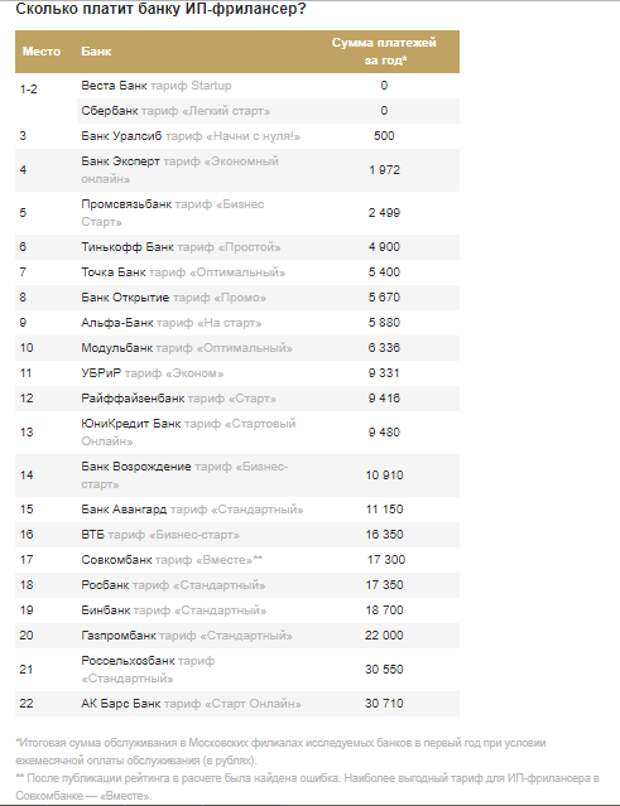Select АК Барс Банк «Старт Онлайн» entry
This screenshot has width=620, height=806.
point(190,704)
